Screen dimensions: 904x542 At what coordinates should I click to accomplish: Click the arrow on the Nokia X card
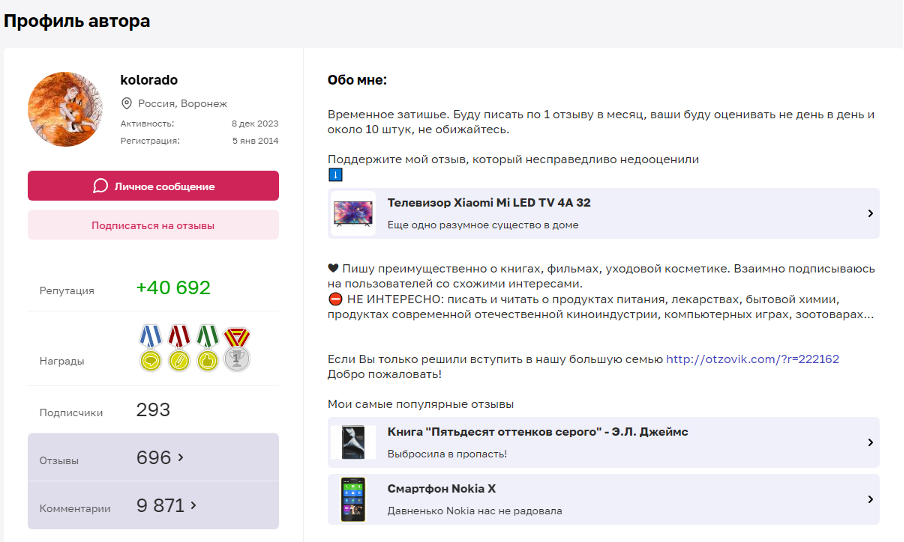[870, 499]
